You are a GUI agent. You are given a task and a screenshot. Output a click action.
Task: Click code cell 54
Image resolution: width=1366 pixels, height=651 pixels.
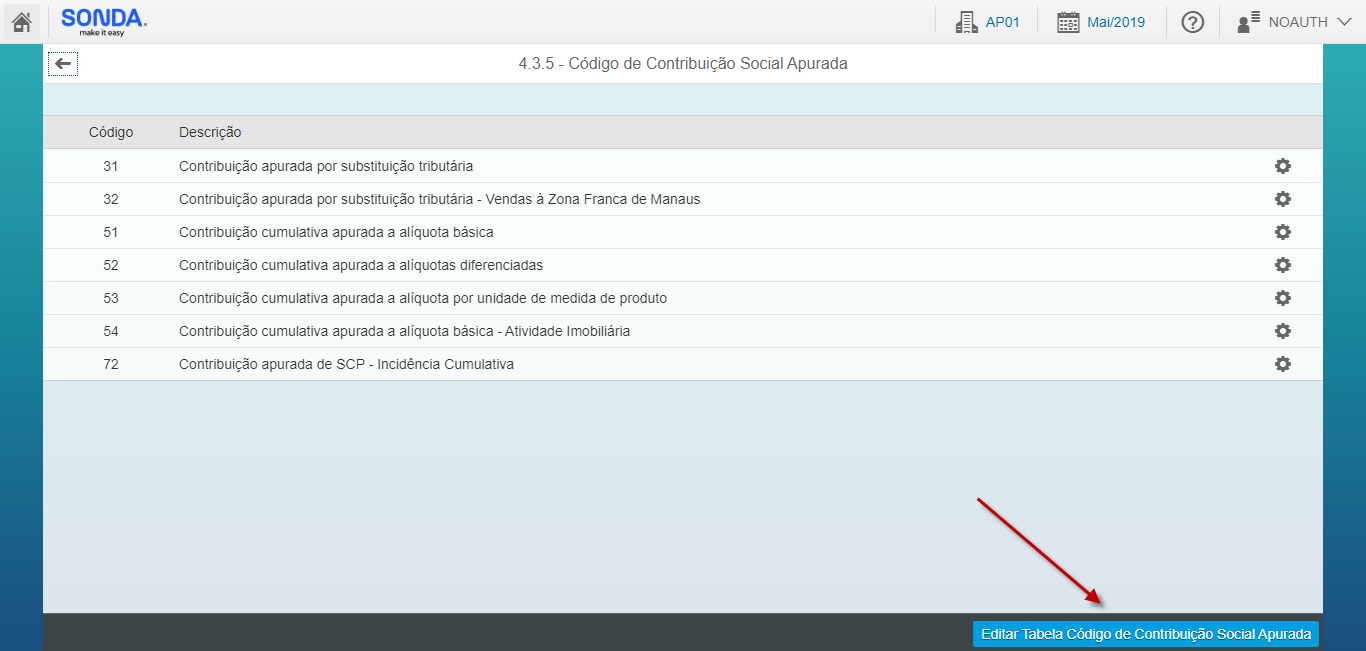pos(111,331)
